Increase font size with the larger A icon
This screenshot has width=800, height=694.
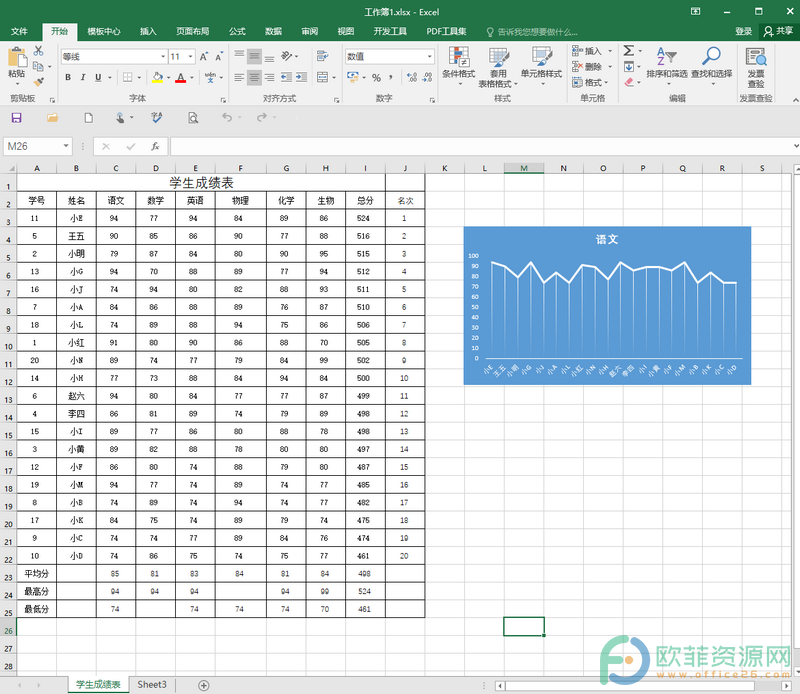coord(204,57)
